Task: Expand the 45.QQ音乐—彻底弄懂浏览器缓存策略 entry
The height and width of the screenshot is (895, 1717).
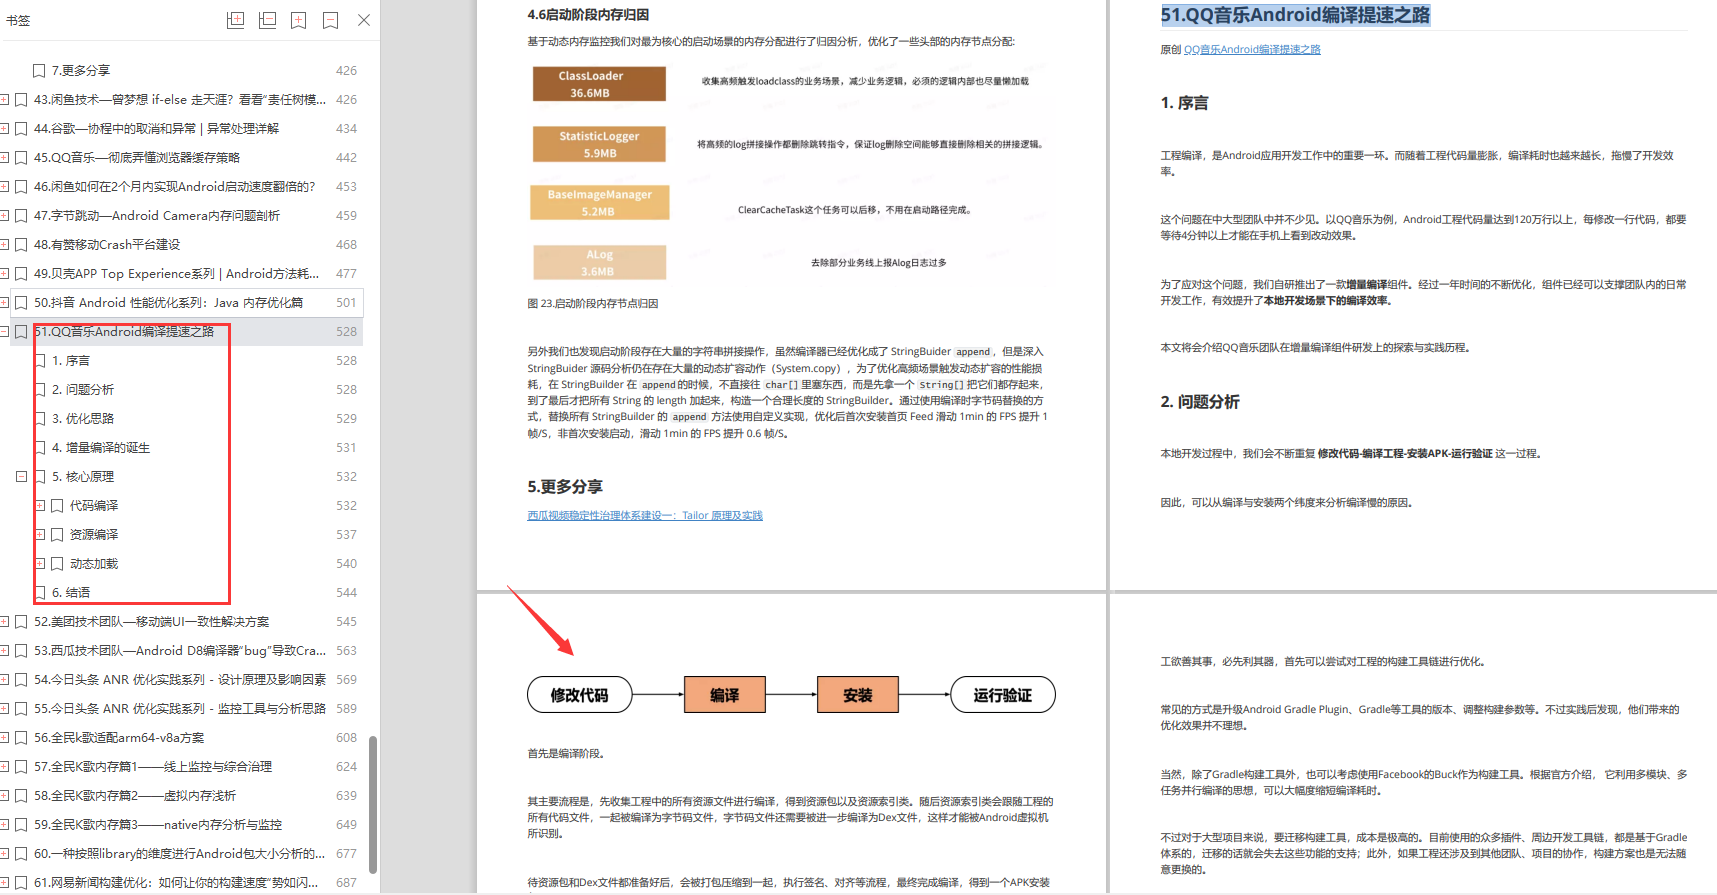Action: 4,158
